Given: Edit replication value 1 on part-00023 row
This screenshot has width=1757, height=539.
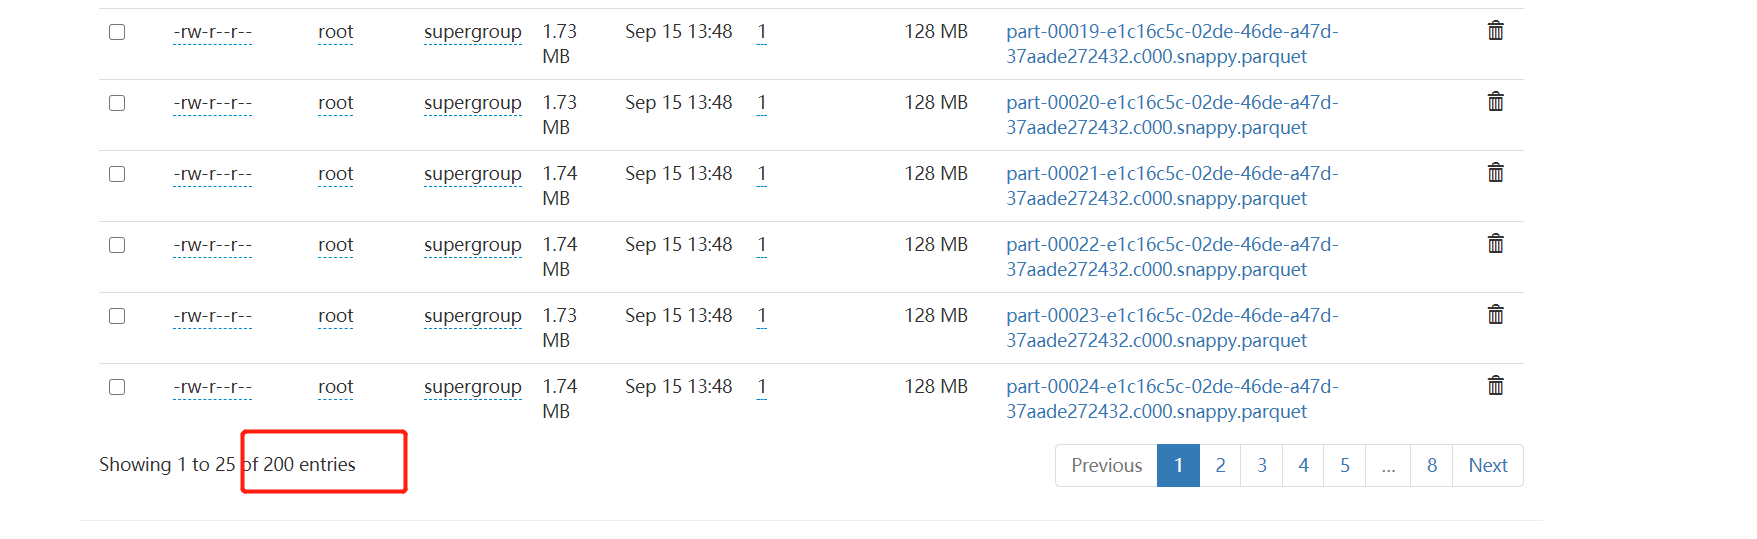Looking at the screenshot, I should pos(762,316).
